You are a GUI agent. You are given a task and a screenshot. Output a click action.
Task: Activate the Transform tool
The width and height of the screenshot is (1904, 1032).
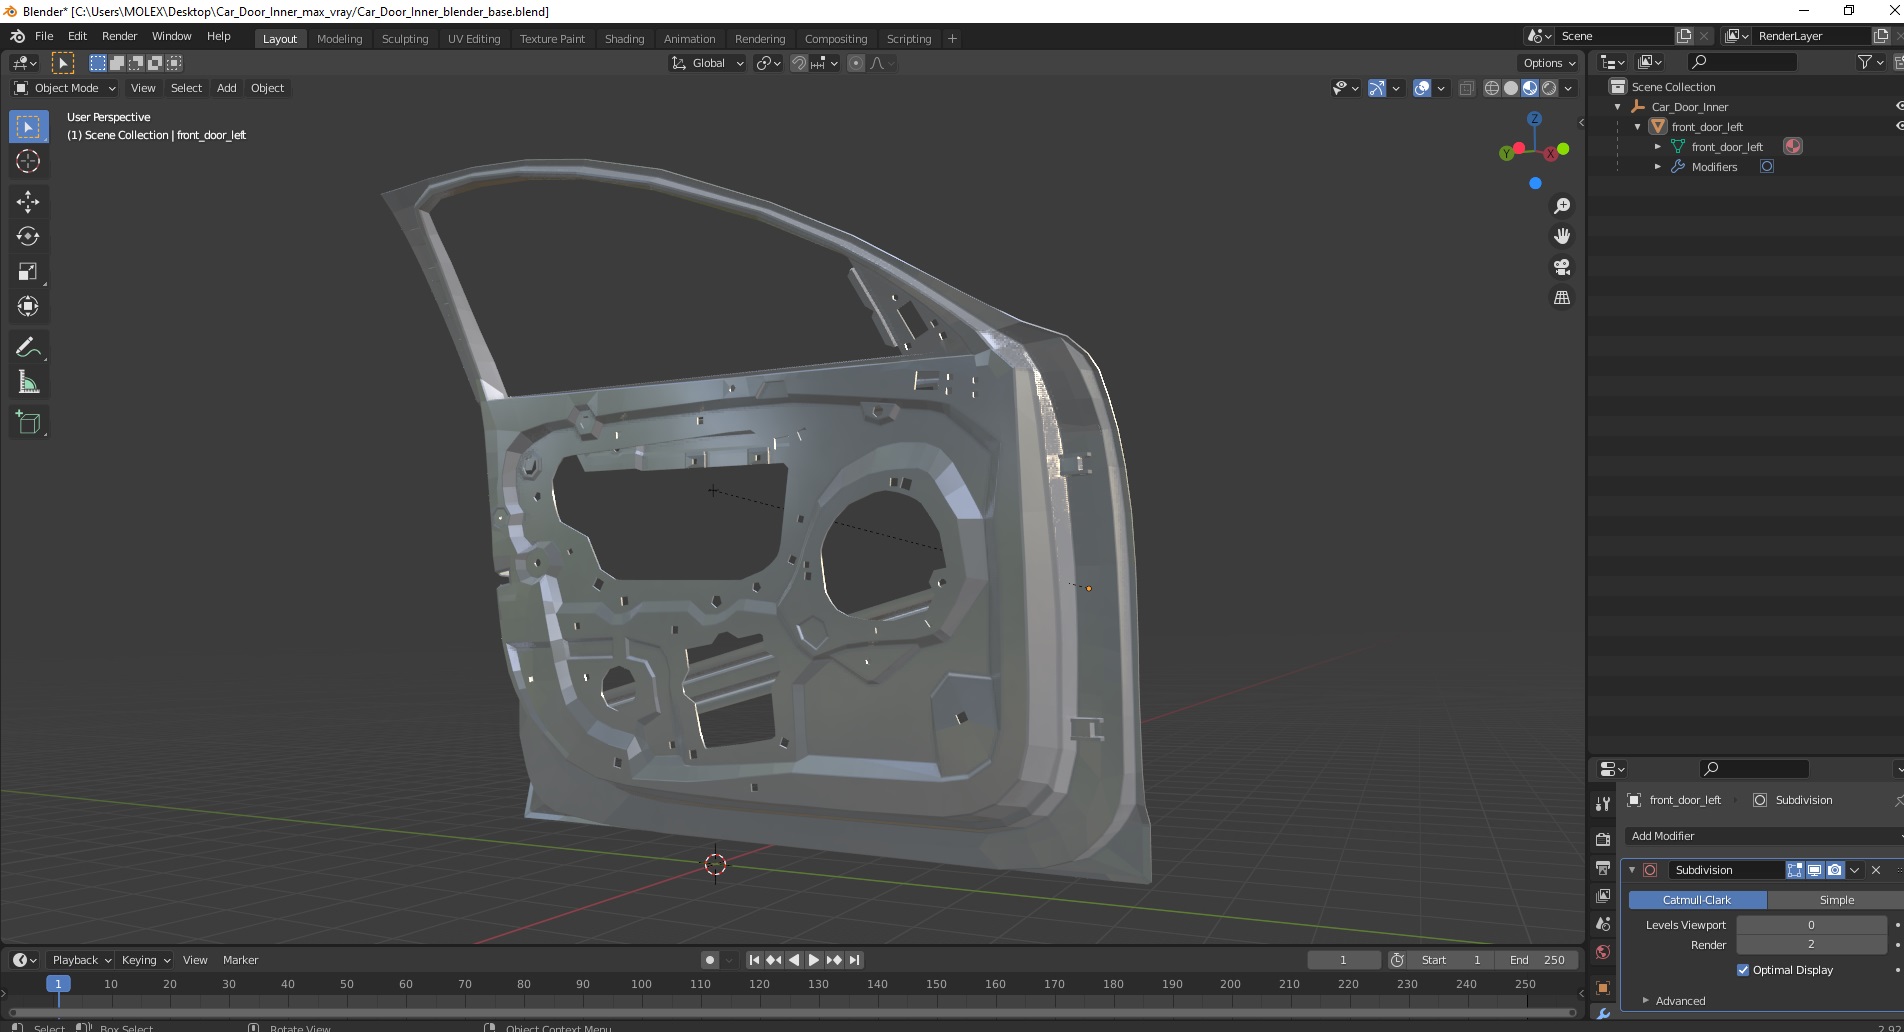pos(28,306)
